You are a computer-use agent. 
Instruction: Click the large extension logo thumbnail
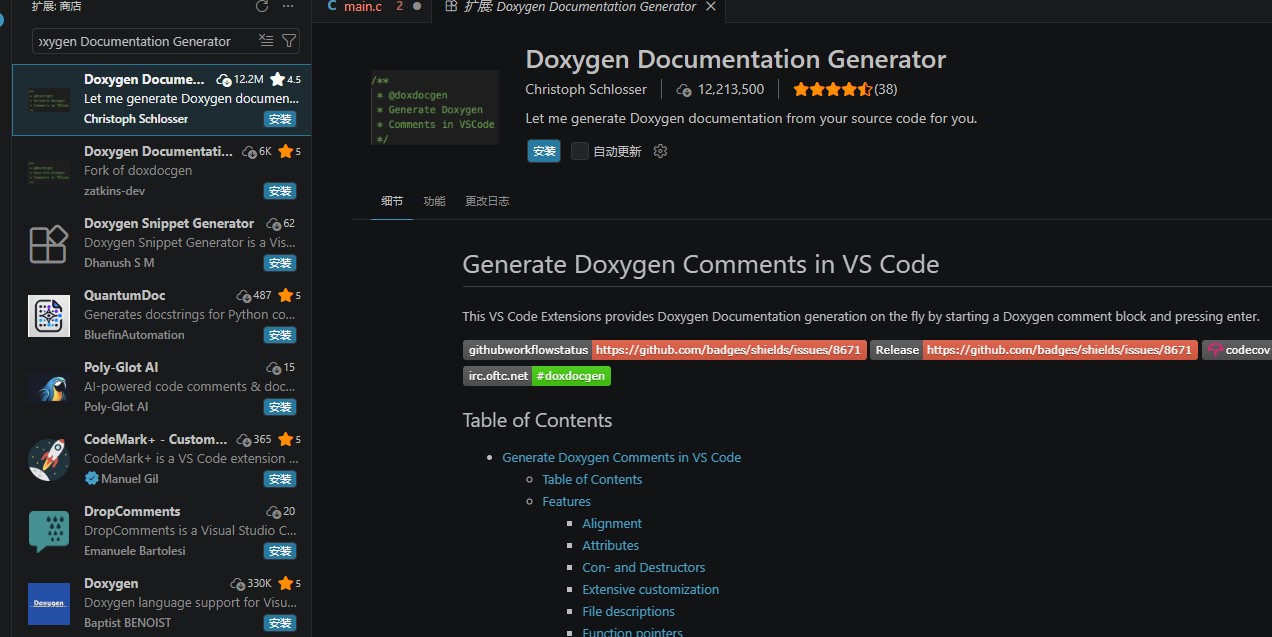click(434, 108)
